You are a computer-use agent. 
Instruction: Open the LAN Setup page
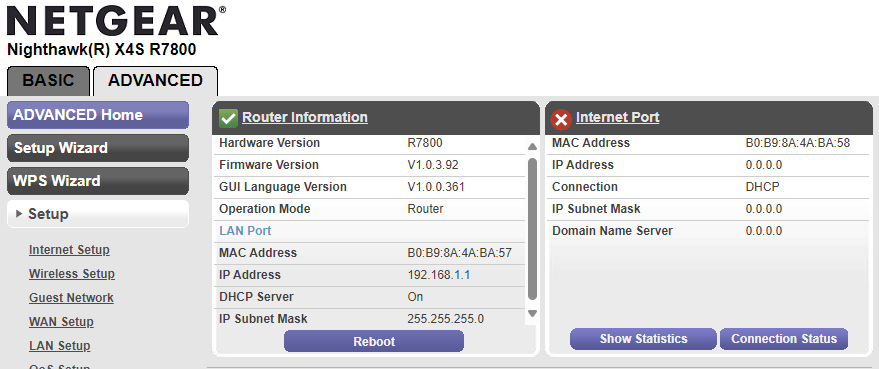(x=59, y=347)
